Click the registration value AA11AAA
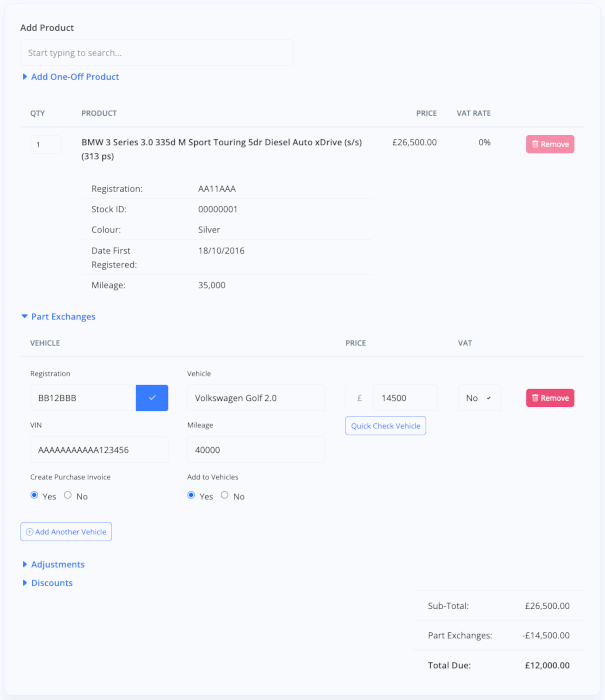The width and height of the screenshot is (605, 700). (217, 189)
